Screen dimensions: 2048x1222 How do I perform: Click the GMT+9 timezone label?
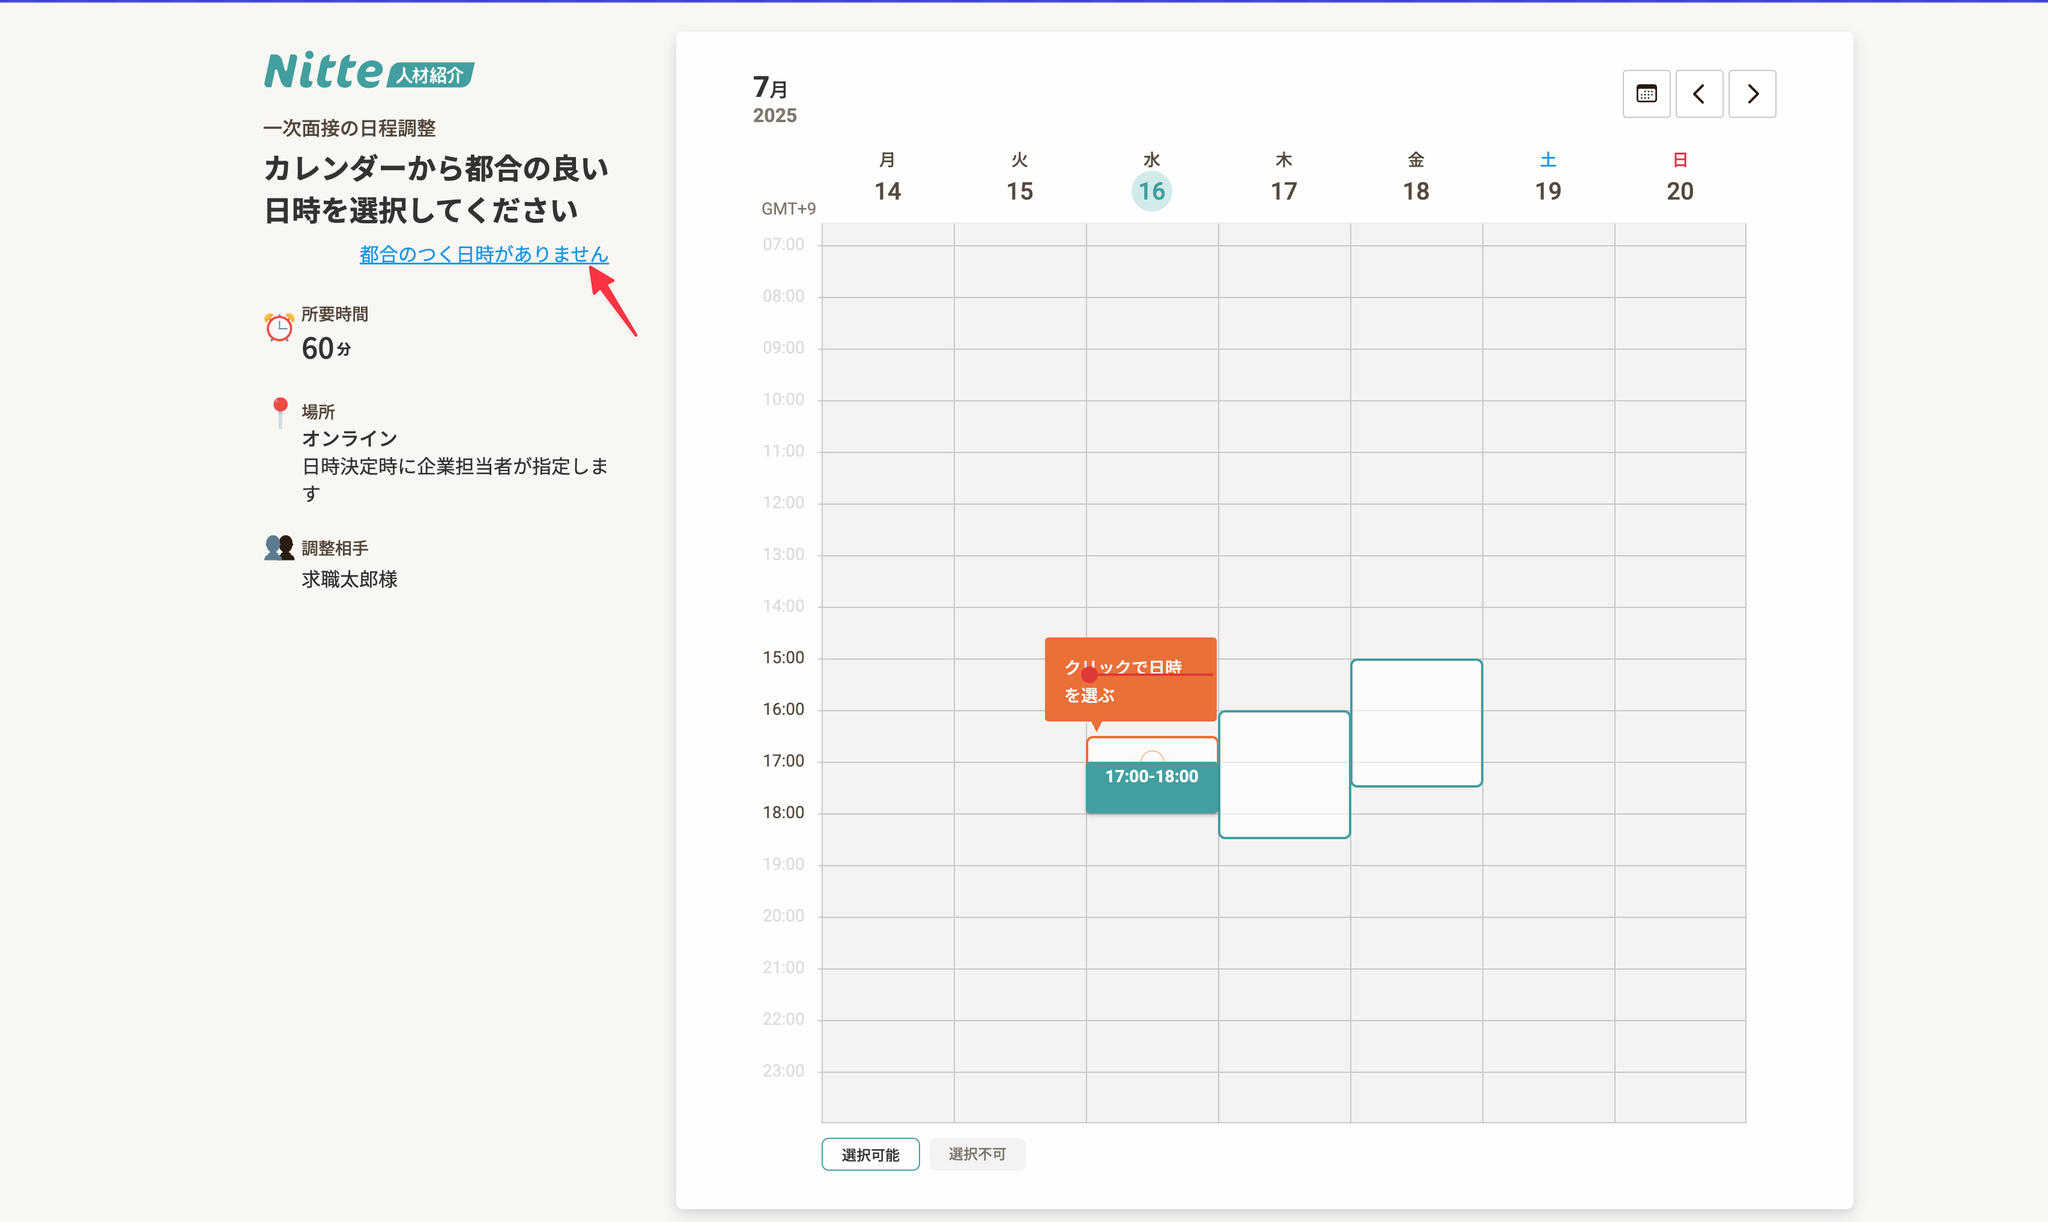pyautogui.click(x=788, y=209)
